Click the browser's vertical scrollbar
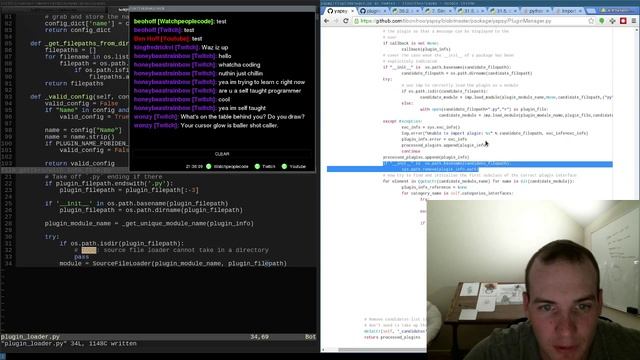Image resolution: width=640 pixels, height=360 pixels. click(637, 114)
